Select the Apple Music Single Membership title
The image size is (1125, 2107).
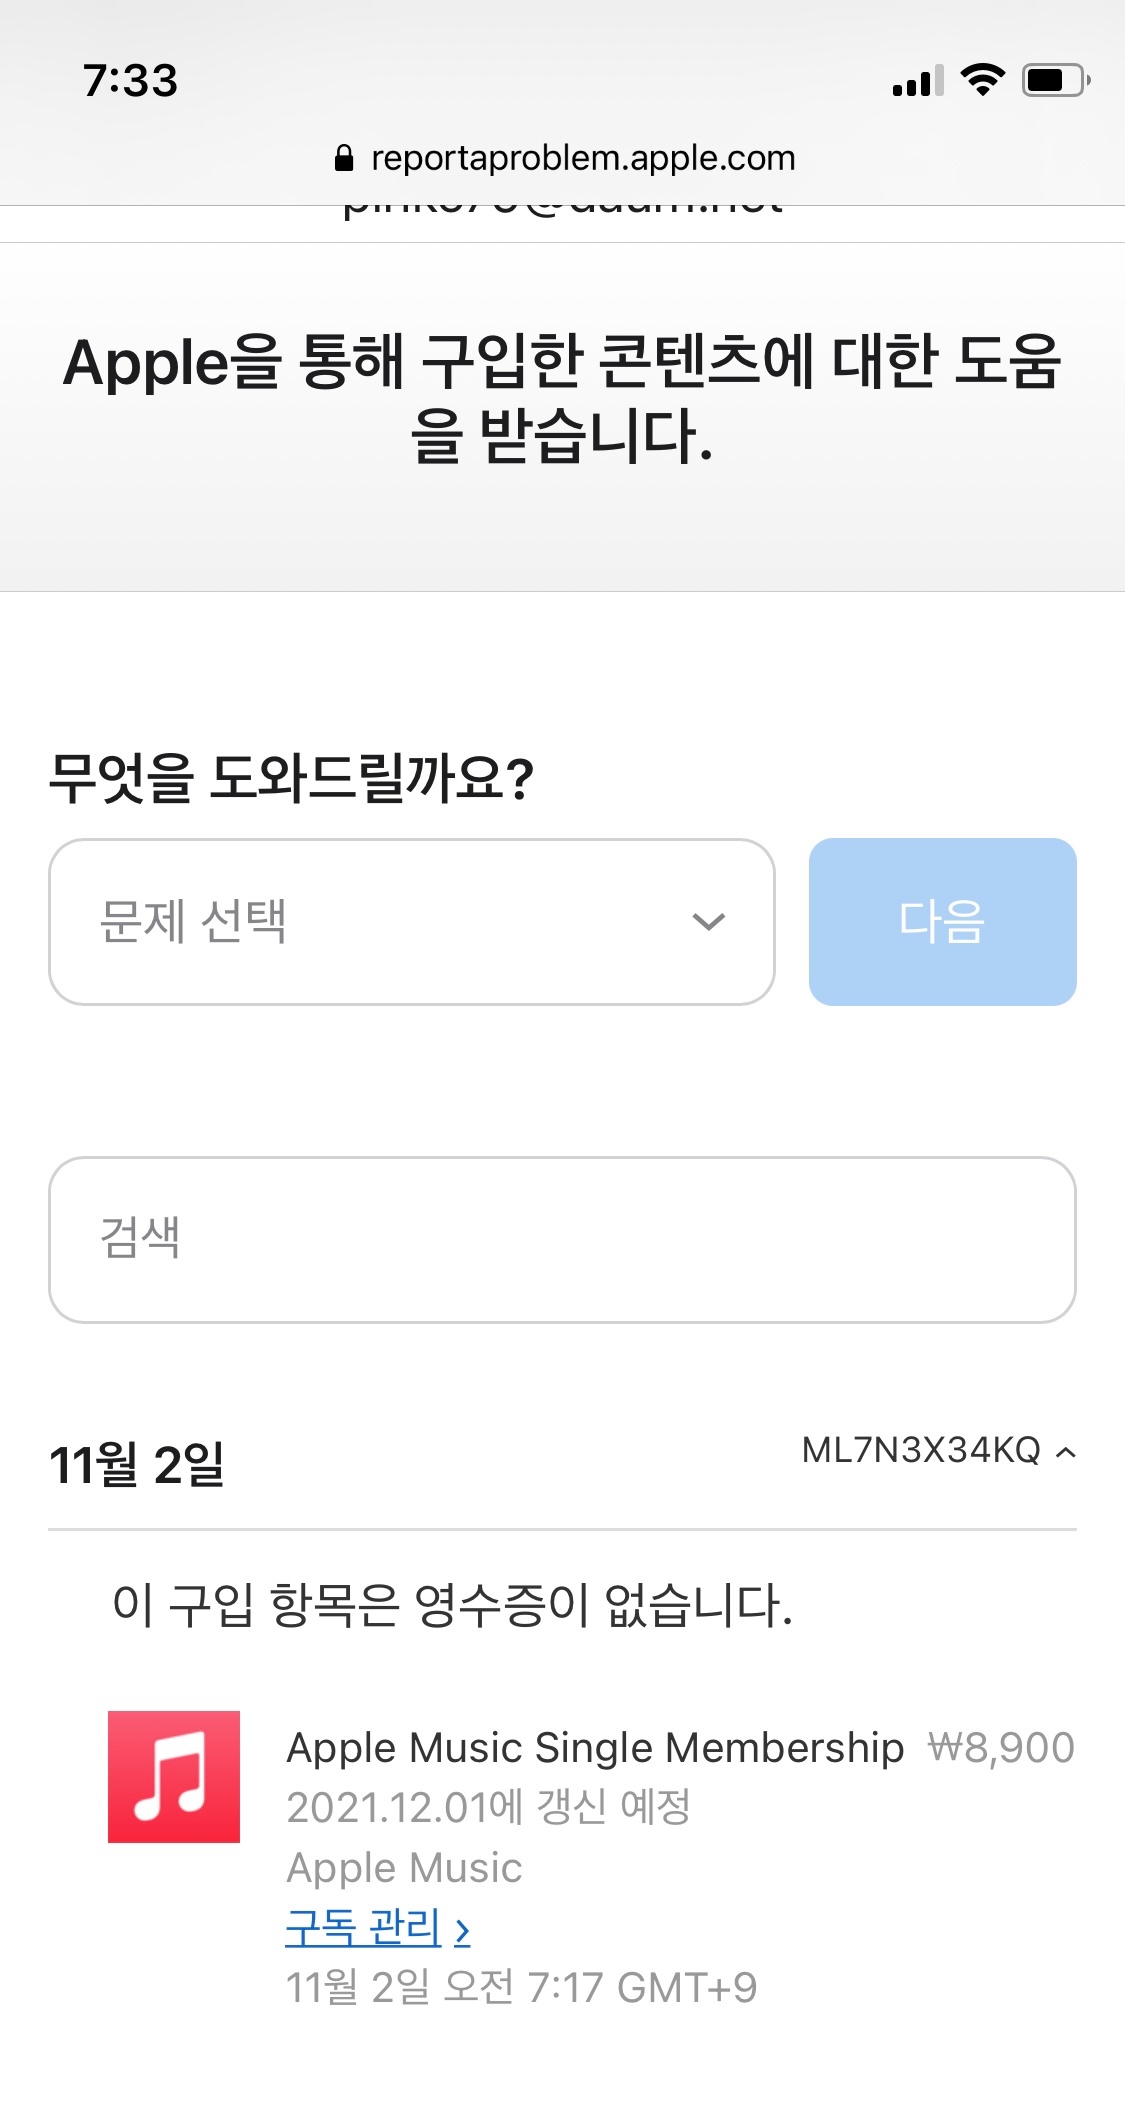pos(595,1748)
